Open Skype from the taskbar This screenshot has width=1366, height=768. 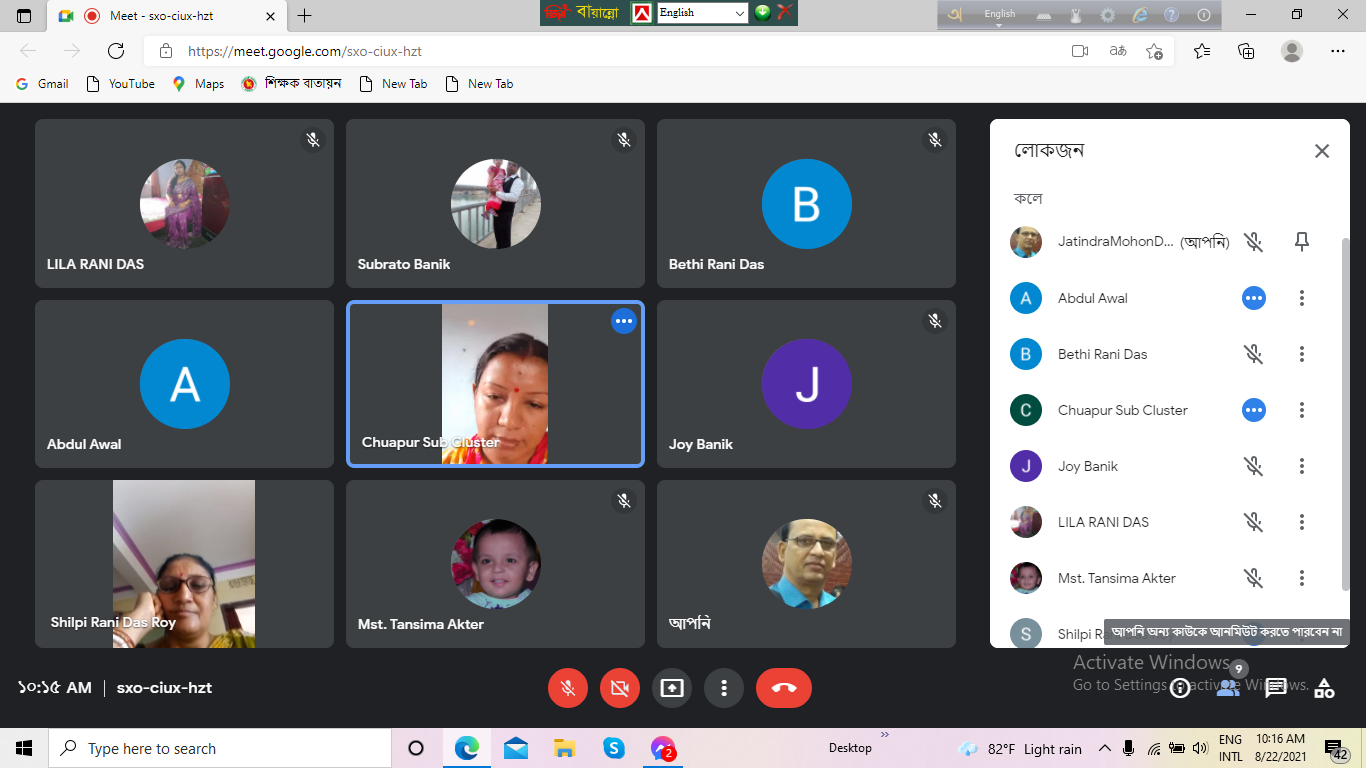click(x=614, y=748)
